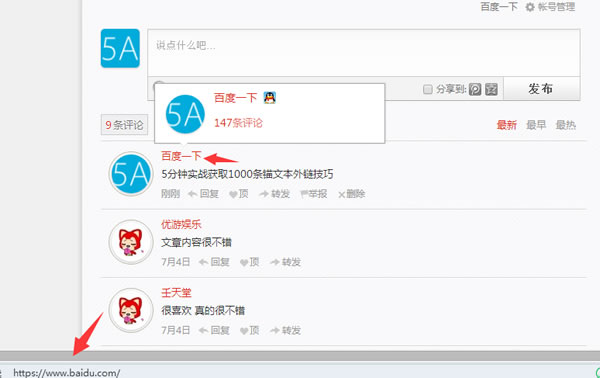Like (顶) 优游娱乐's comment
Screen dimensions: 600x378
coord(249,262)
